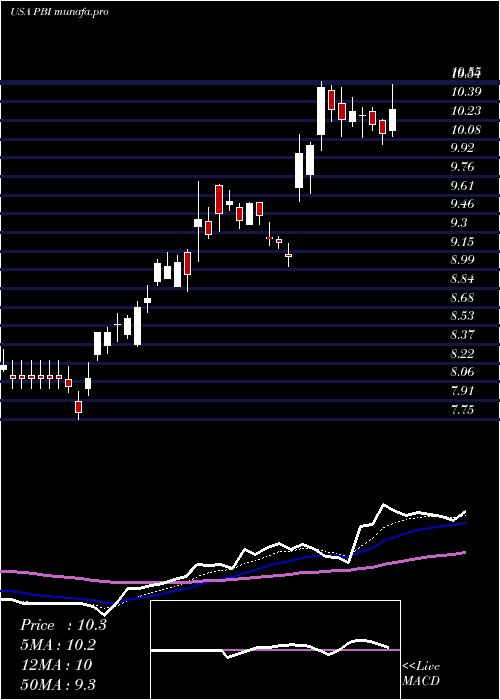Click the '<<Live MACD' label
The width and height of the screenshot is (500, 700).
click(x=421, y=673)
